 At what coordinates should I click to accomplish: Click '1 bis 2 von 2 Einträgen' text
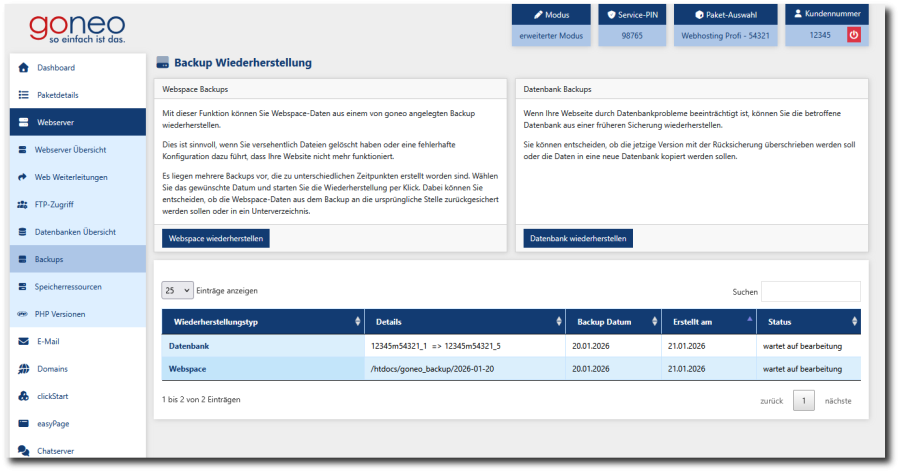201,399
